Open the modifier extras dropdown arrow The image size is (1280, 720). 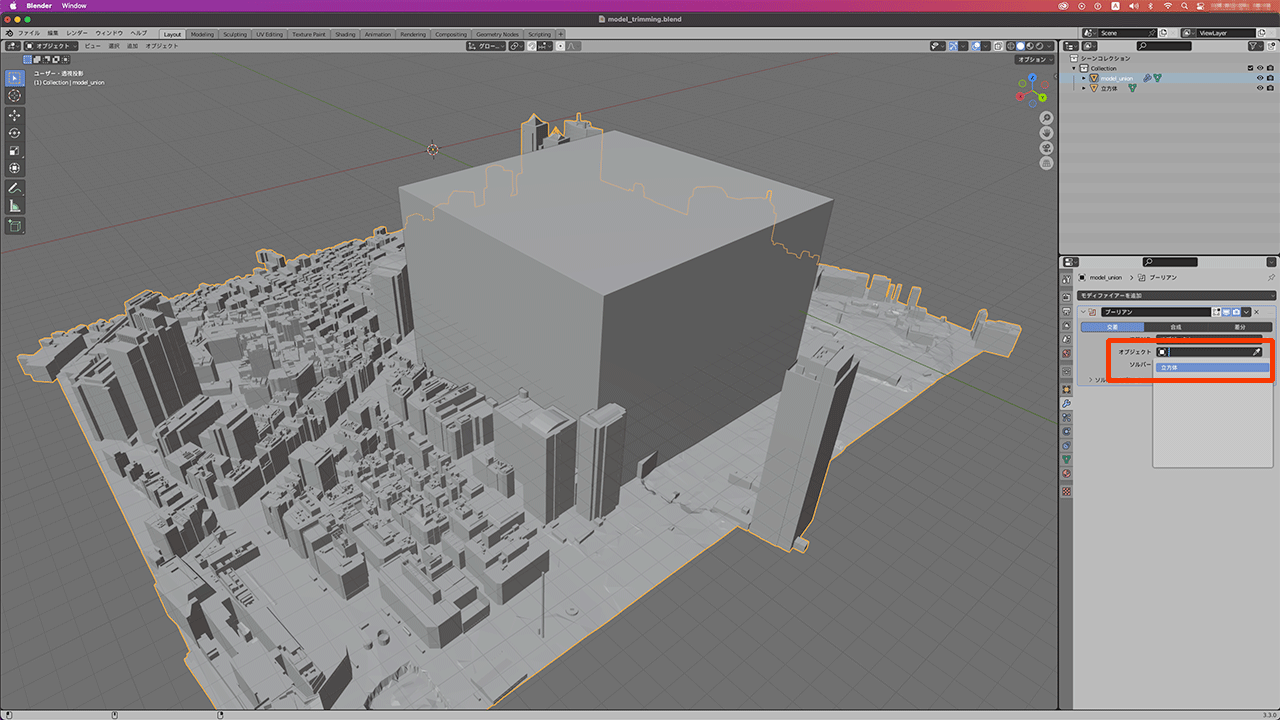point(1247,312)
